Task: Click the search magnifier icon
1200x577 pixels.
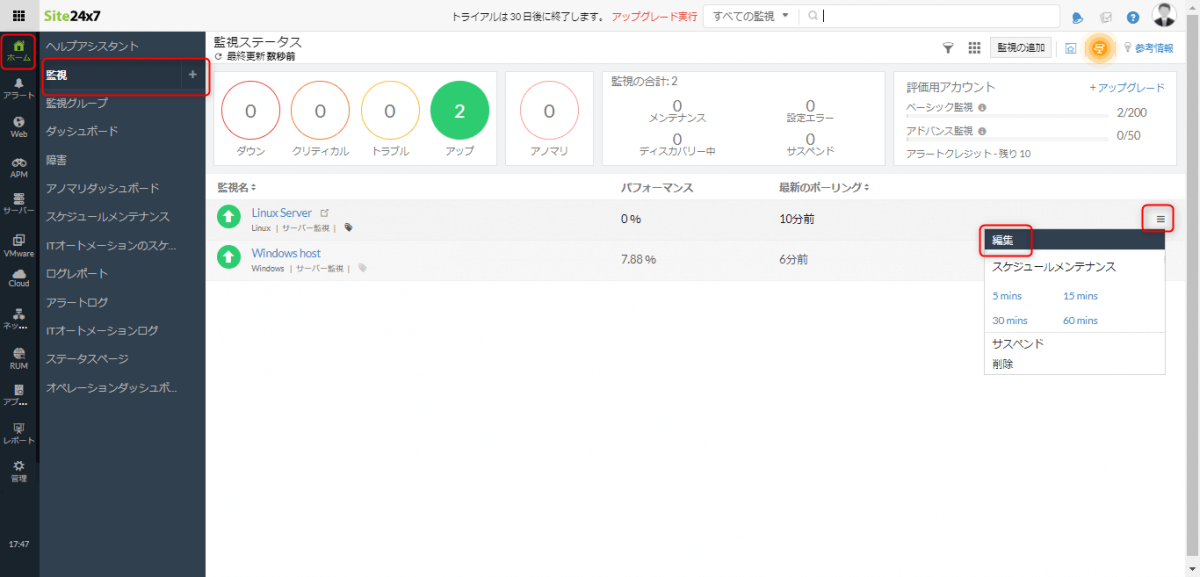Action: coord(814,16)
